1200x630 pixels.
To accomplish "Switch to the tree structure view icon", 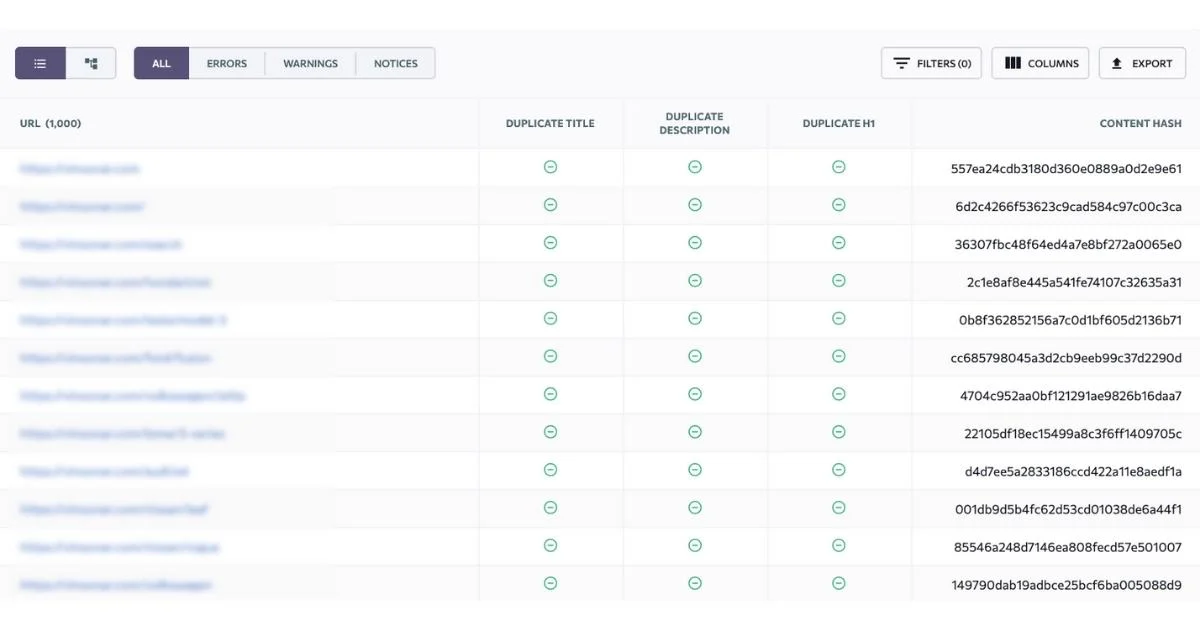I will (x=91, y=63).
